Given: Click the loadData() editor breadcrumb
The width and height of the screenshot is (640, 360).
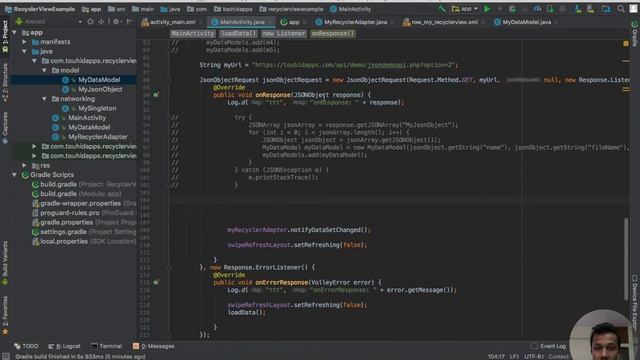Looking at the screenshot, I should click(238, 33).
